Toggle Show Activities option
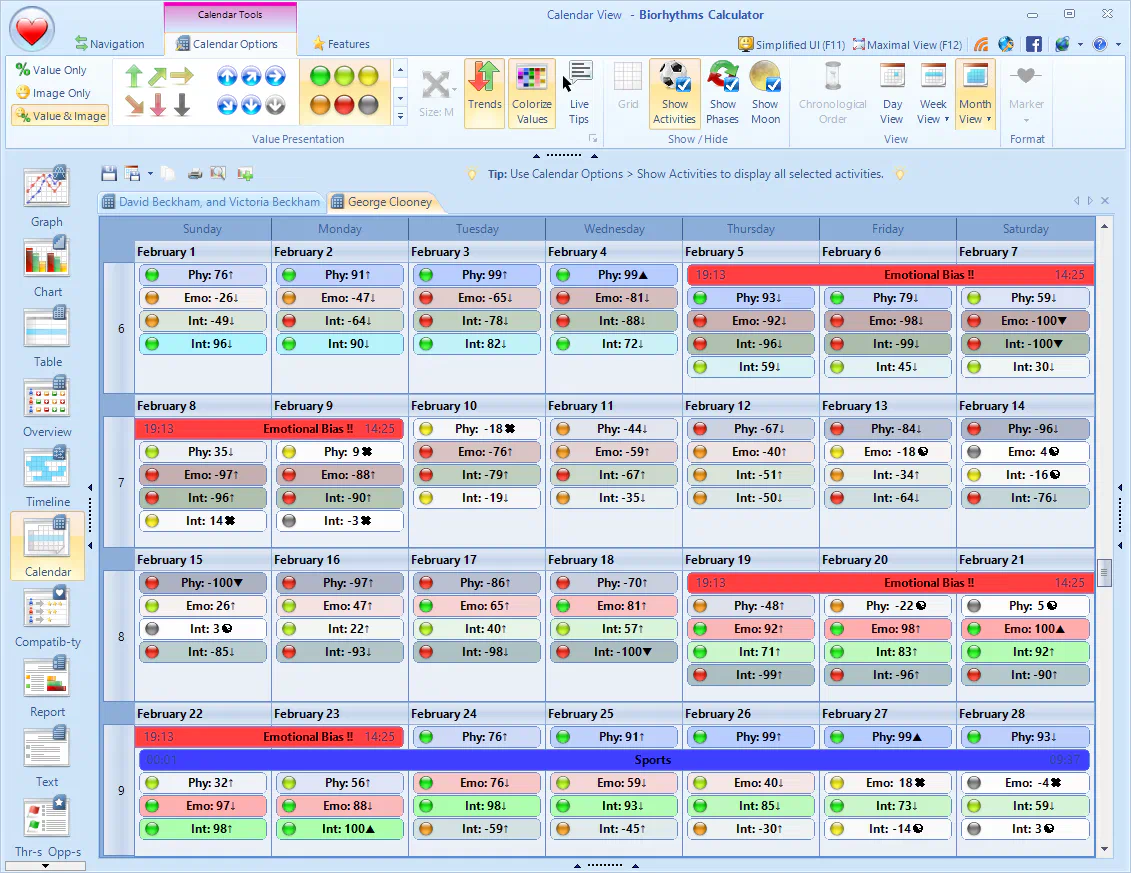 [674, 91]
